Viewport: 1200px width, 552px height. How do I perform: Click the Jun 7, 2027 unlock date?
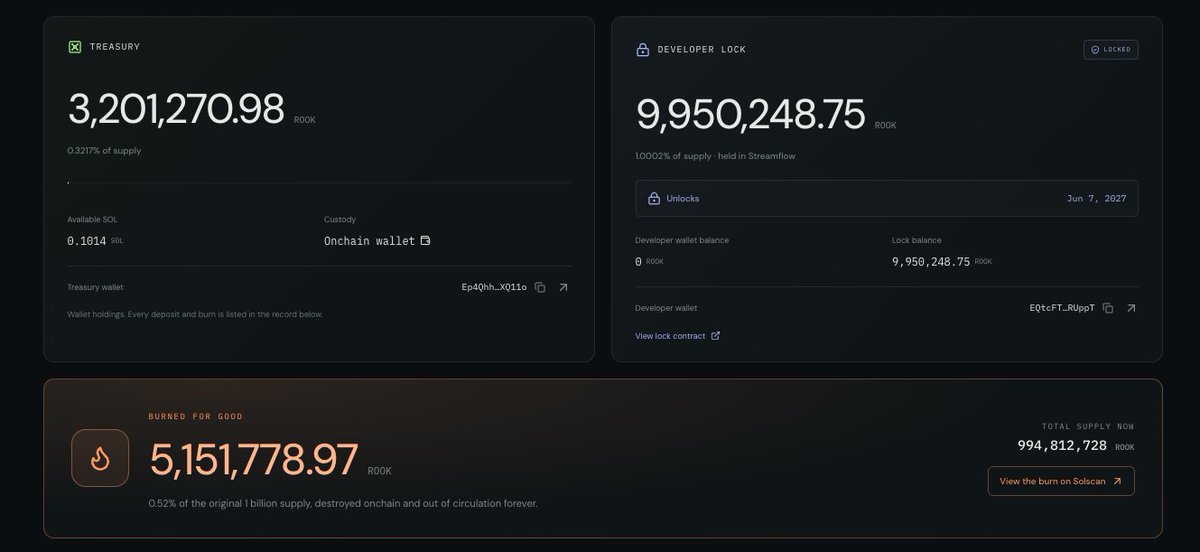pos(1096,198)
